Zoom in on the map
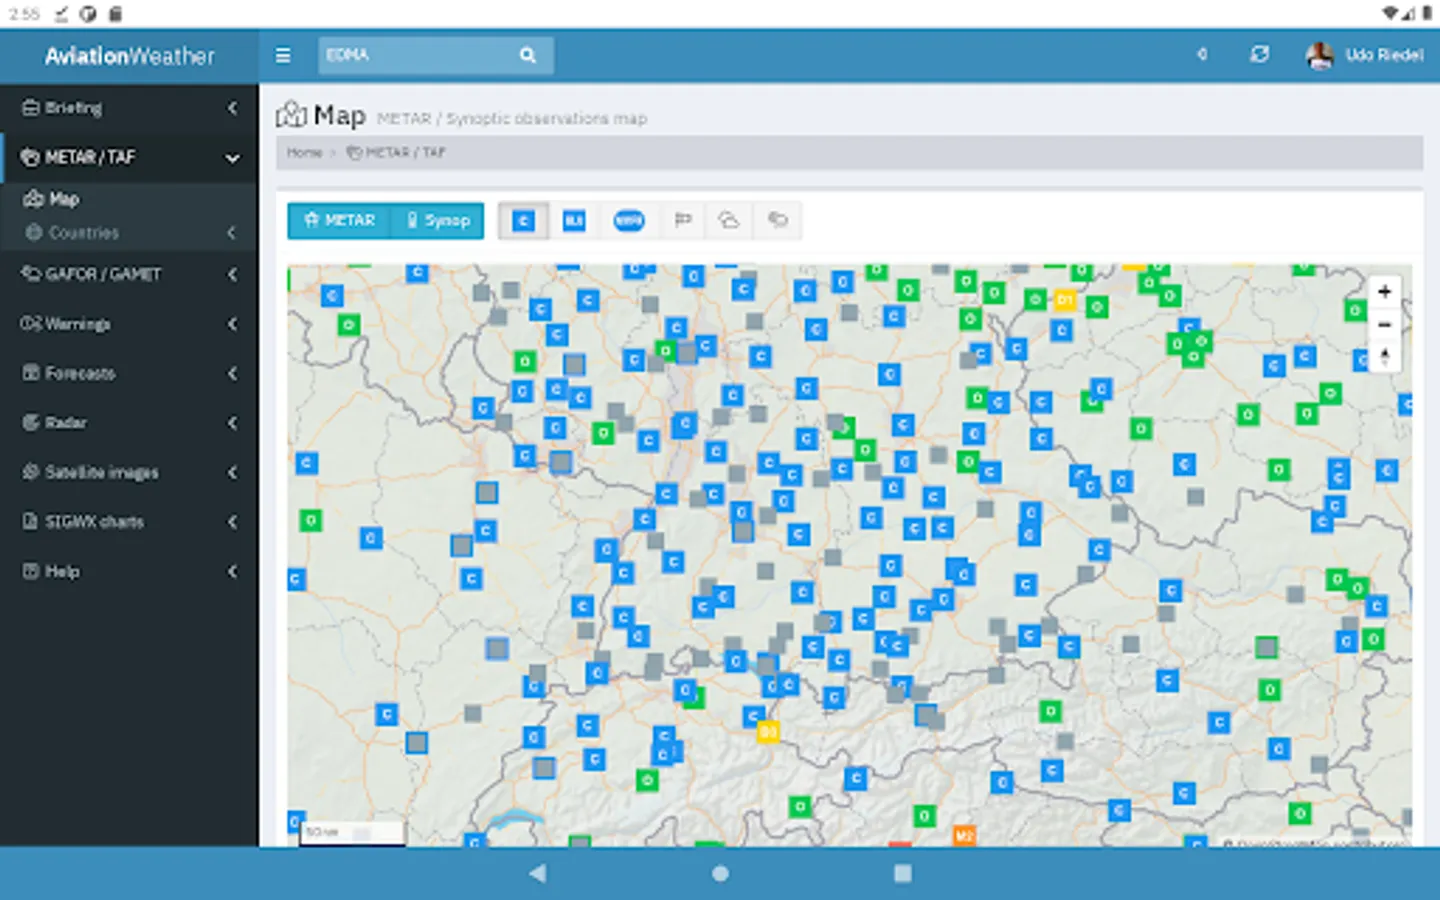 click(x=1384, y=292)
